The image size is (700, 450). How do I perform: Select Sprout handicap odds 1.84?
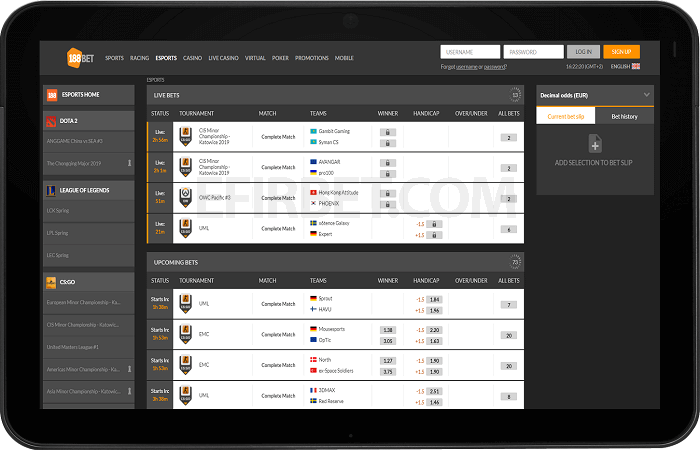(434, 300)
